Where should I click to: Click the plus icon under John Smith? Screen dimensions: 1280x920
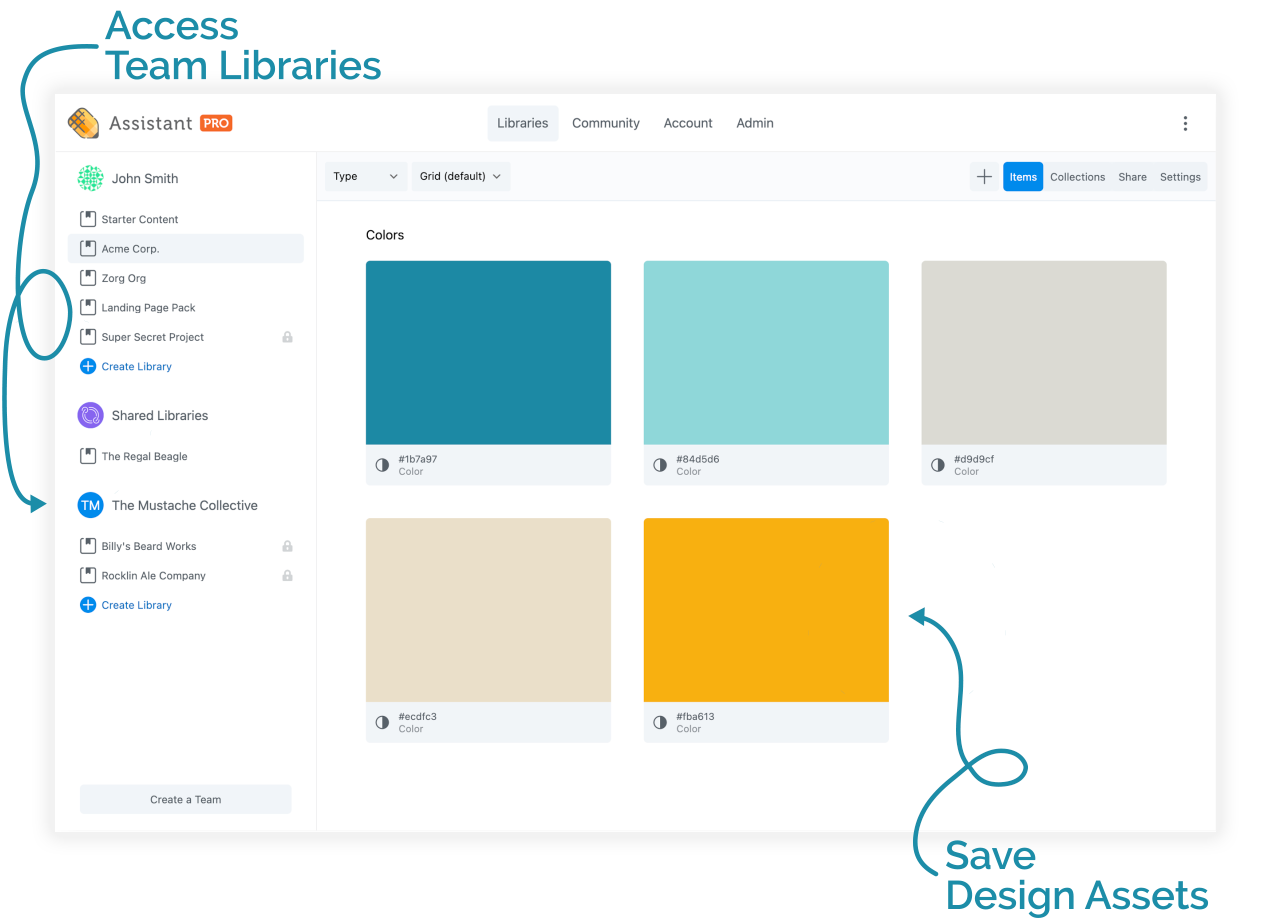coord(88,367)
